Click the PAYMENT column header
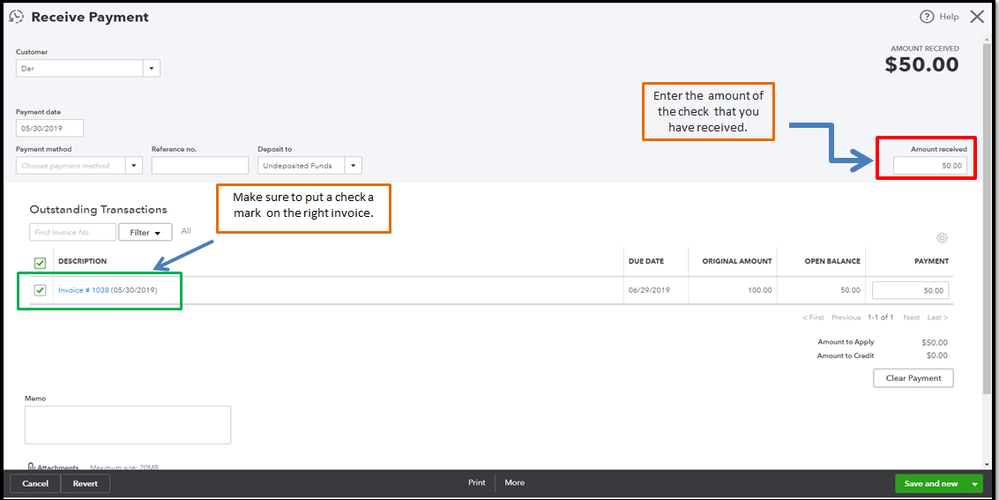Screen dimensions: 999x500 931,262
